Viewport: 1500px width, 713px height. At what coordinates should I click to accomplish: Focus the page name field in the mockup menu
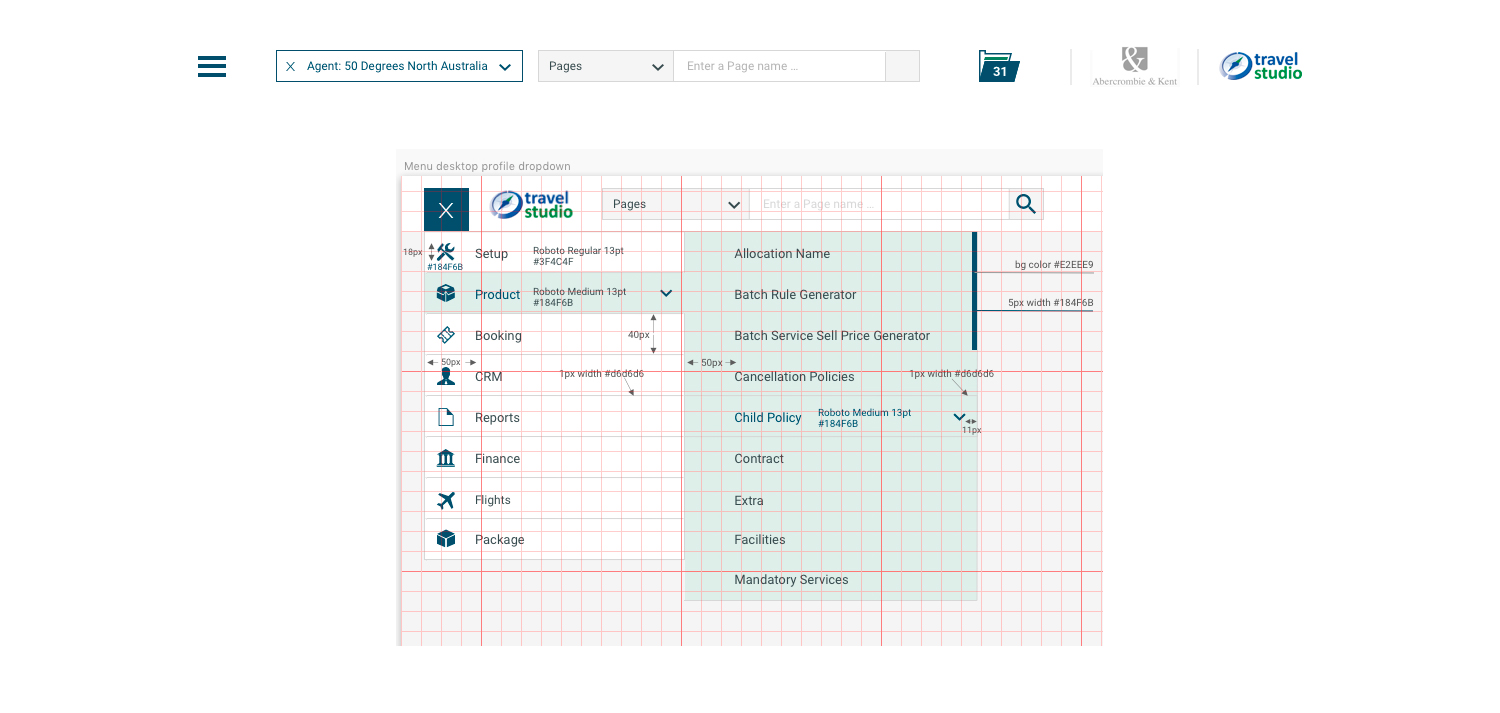pos(879,204)
